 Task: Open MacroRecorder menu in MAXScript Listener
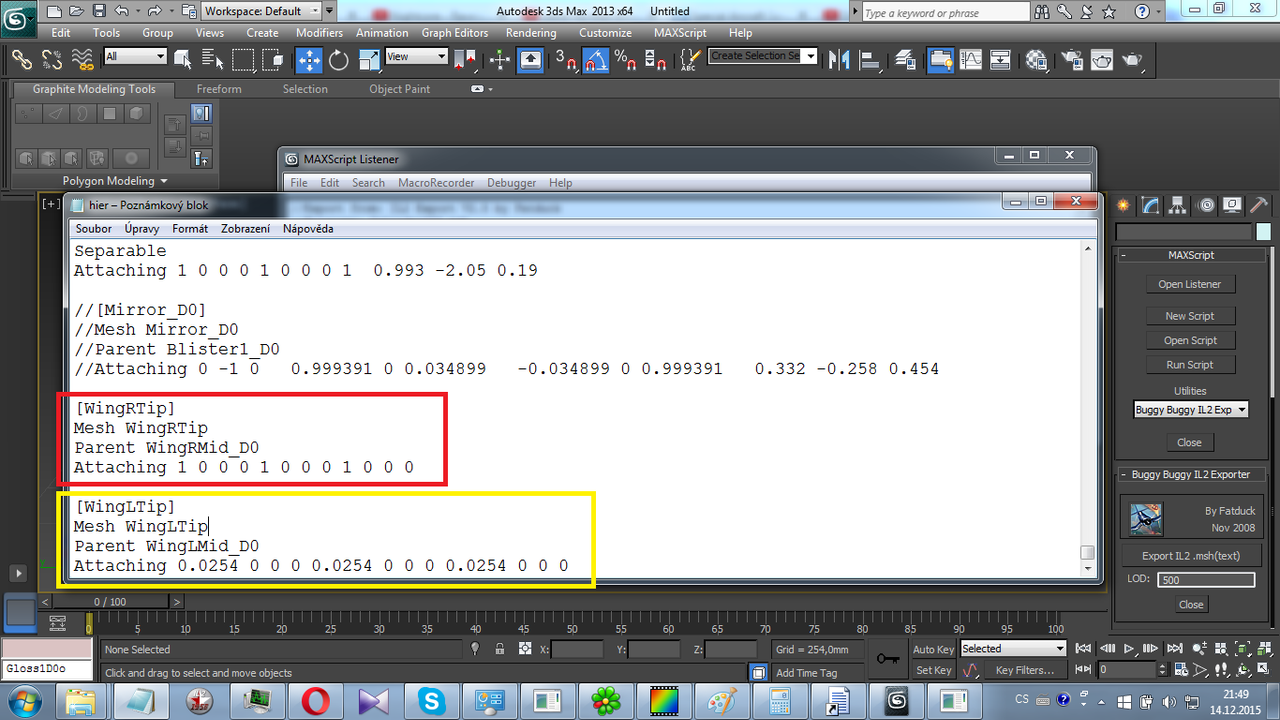436,183
